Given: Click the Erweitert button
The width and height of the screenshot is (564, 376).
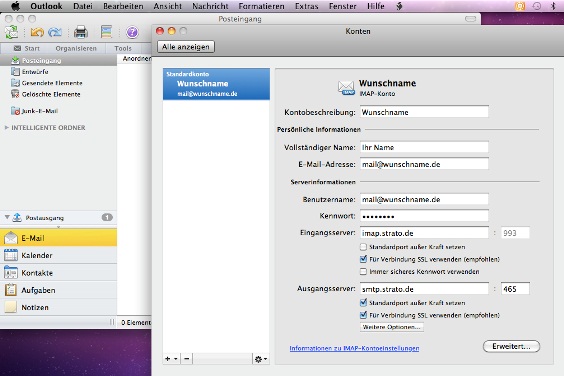Looking at the screenshot, I should tap(511, 346).
